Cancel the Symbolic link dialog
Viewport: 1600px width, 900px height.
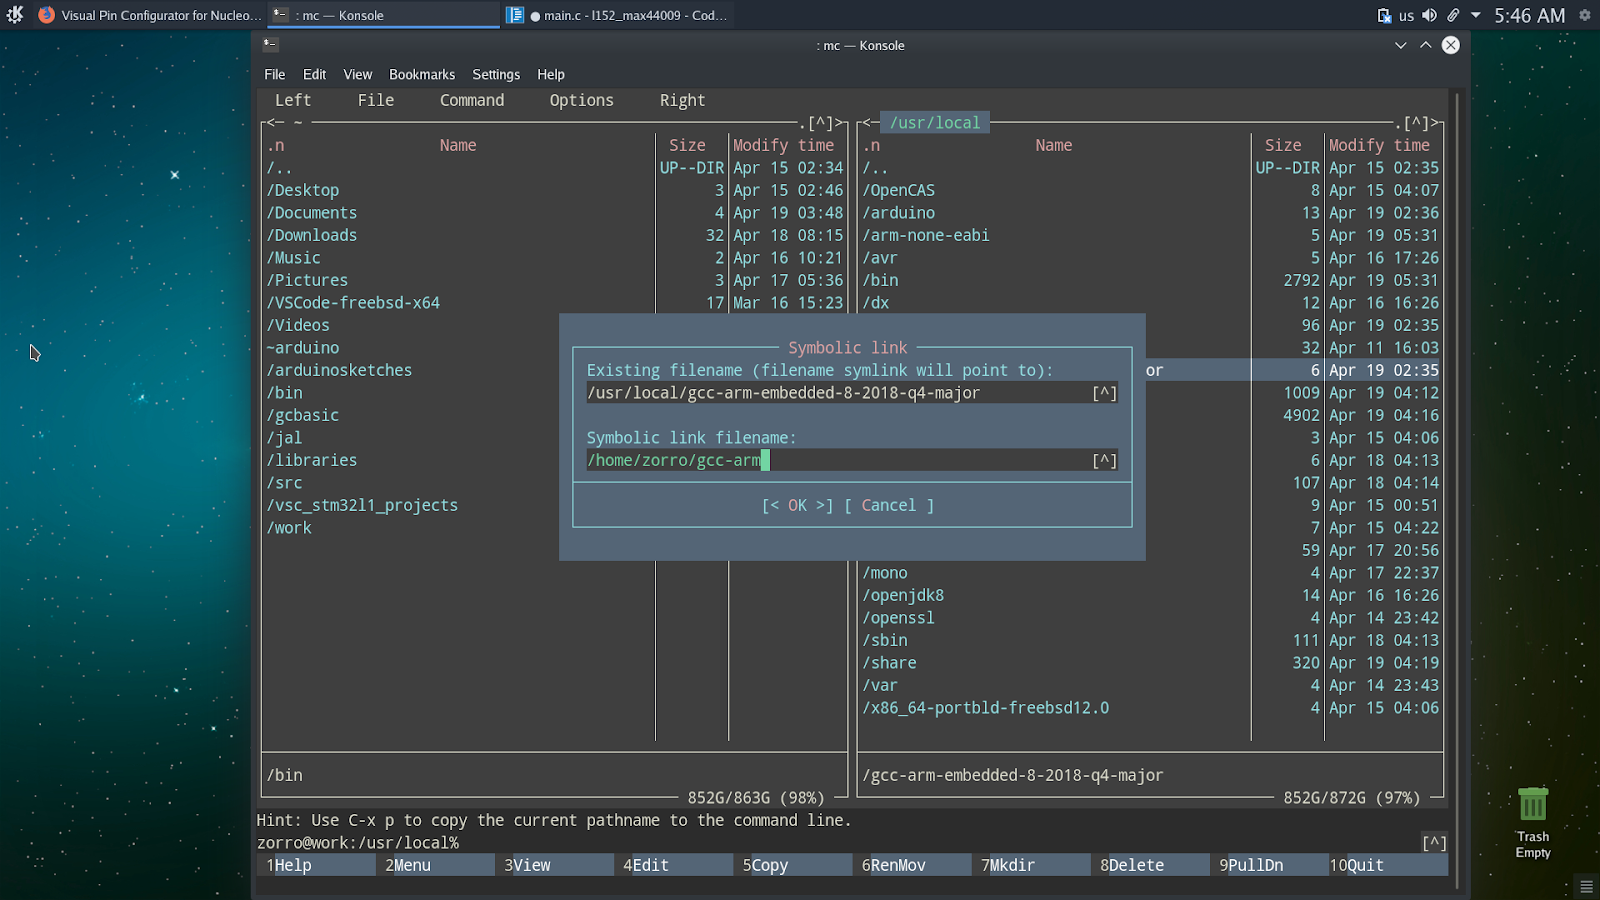(x=888, y=506)
